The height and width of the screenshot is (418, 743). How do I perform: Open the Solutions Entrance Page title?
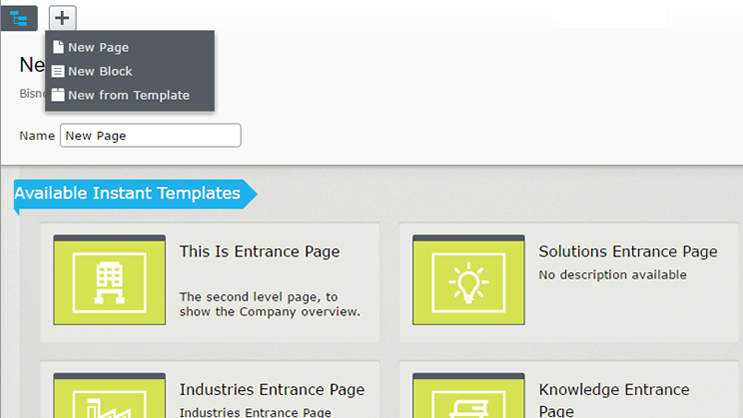pos(628,251)
